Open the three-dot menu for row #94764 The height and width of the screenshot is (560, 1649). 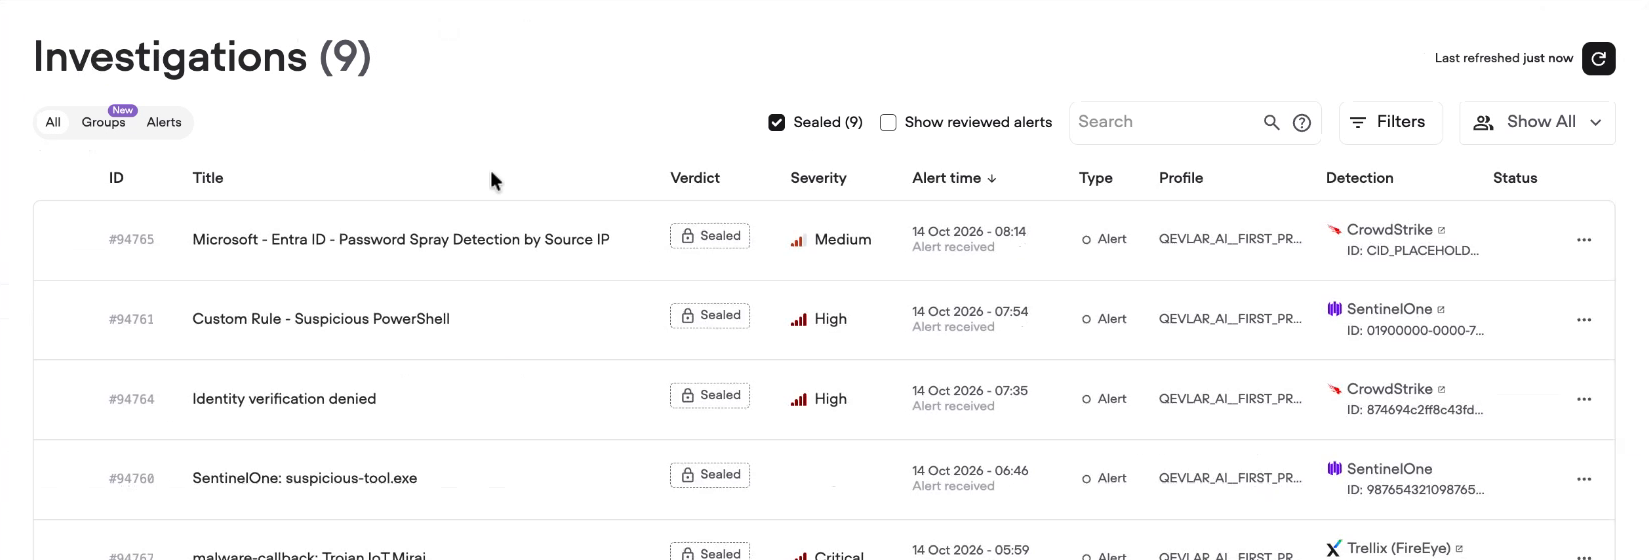[1583, 399]
